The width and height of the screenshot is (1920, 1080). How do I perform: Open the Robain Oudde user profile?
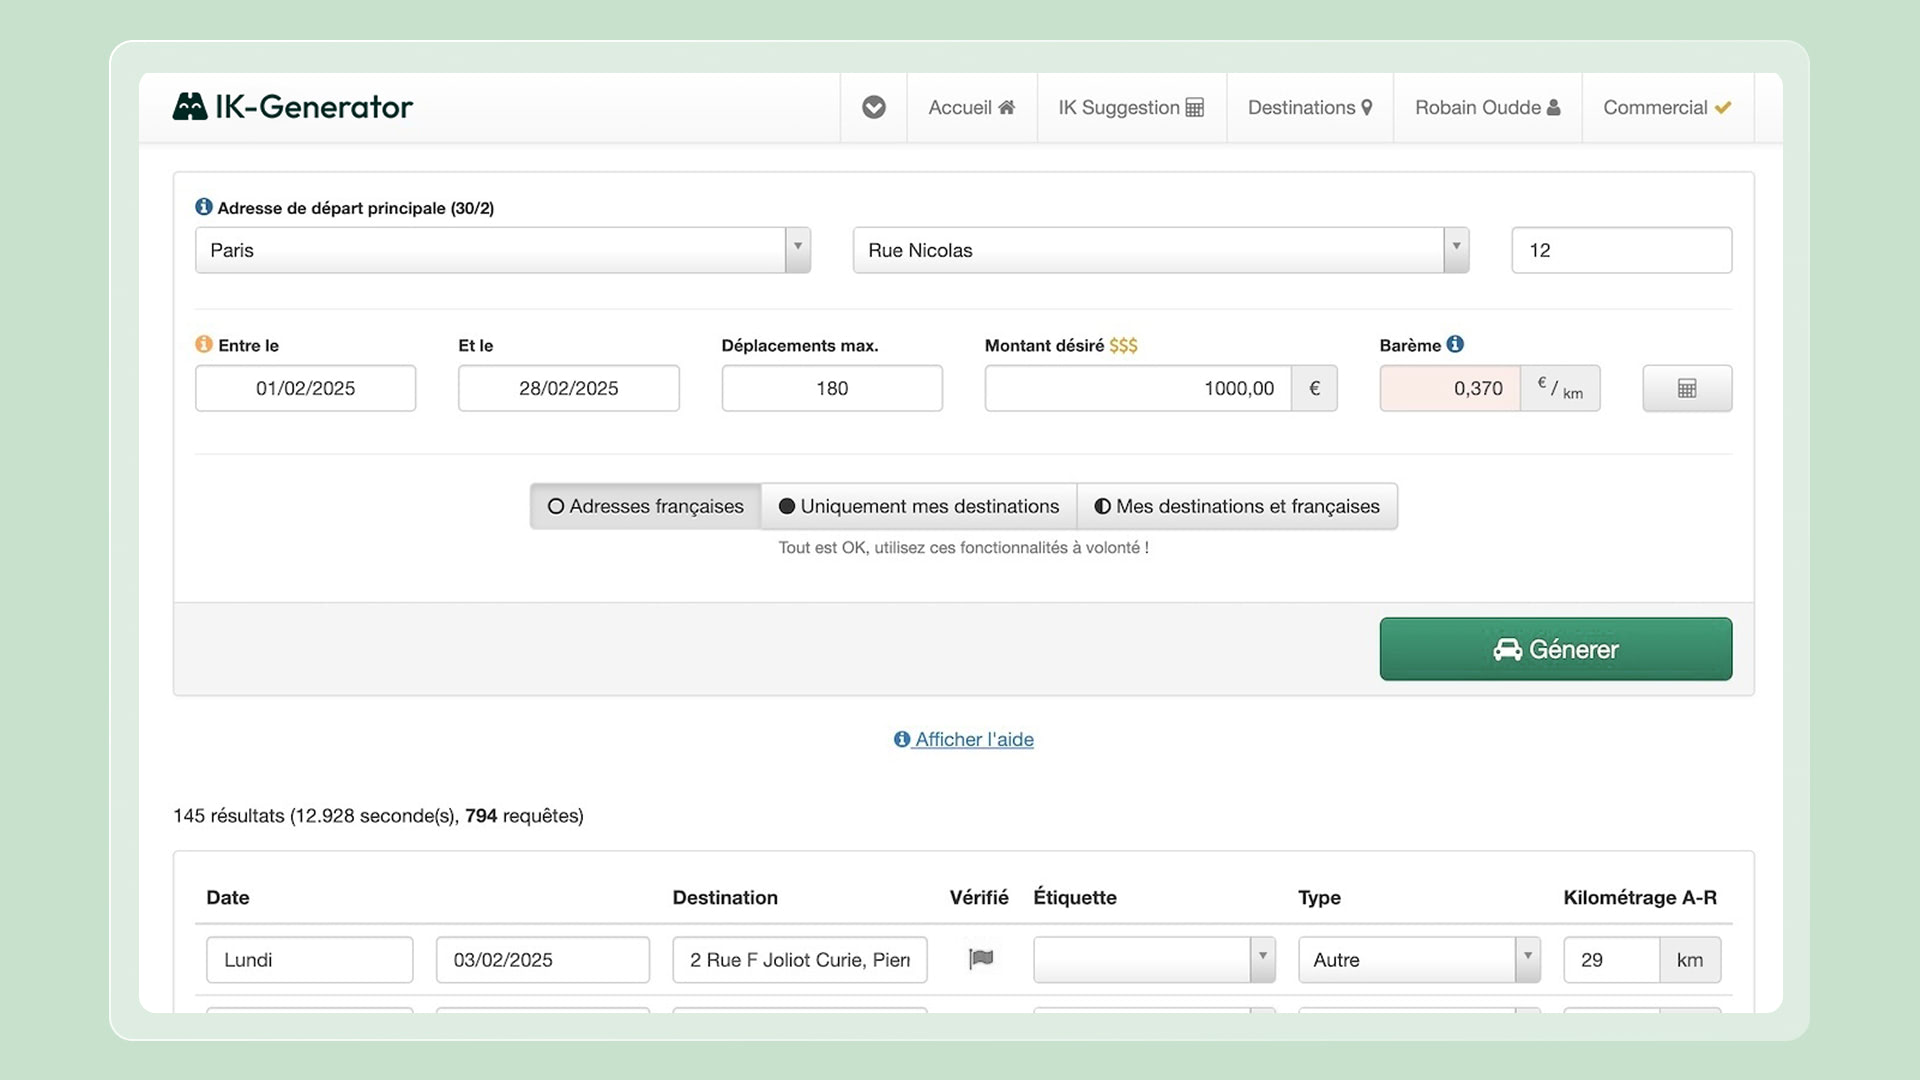click(x=1487, y=107)
